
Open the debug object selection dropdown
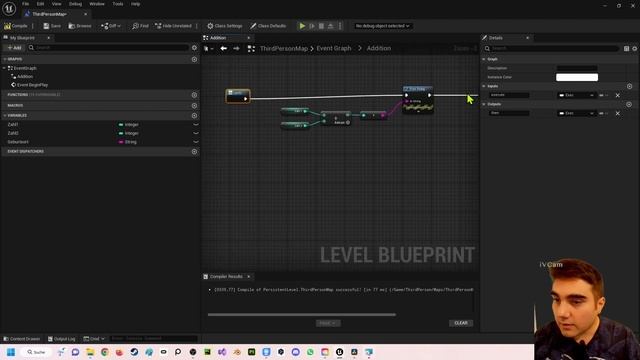pyautogui.click(x=382, y=26)
